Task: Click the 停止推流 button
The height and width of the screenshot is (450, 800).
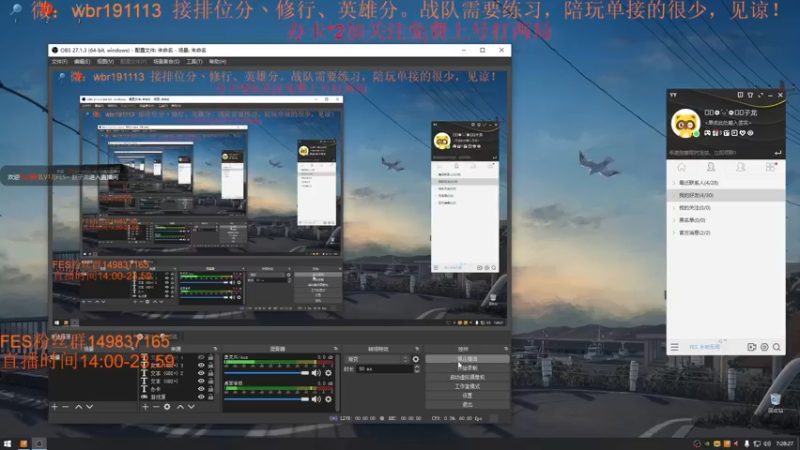Action: click(467, 359)
